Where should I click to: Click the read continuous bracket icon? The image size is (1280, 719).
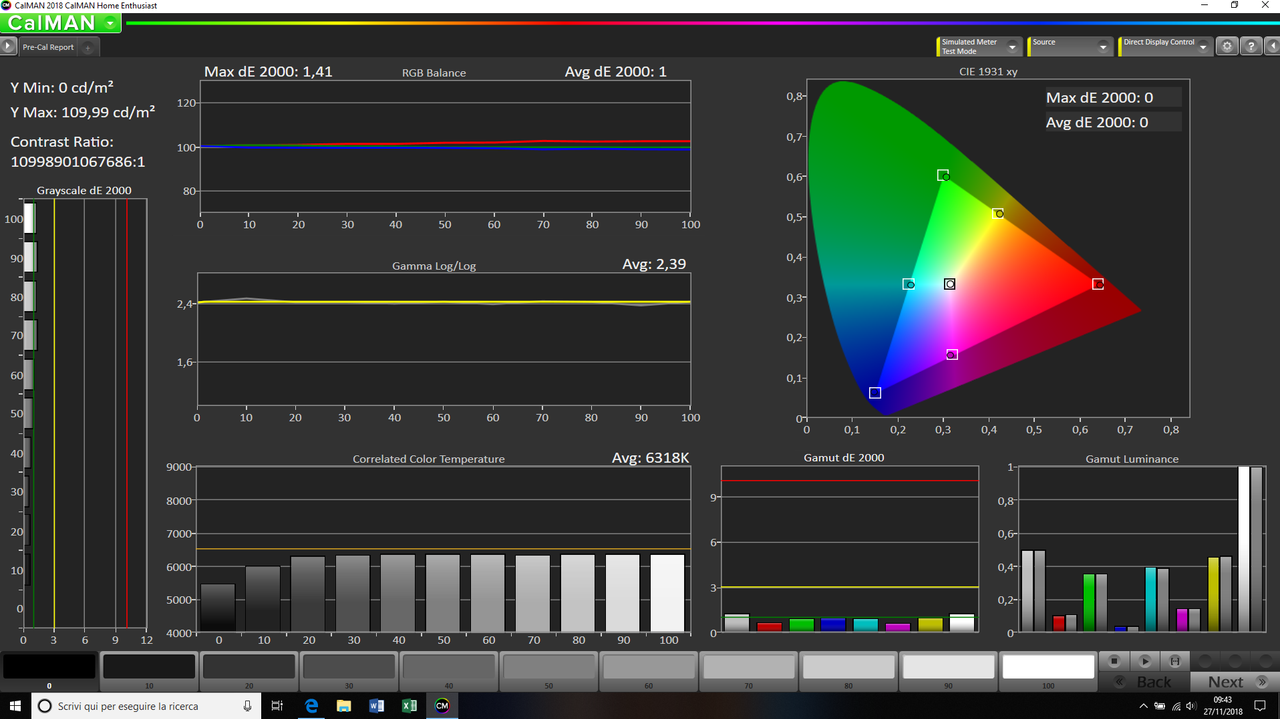click(x=1175, y=661)
